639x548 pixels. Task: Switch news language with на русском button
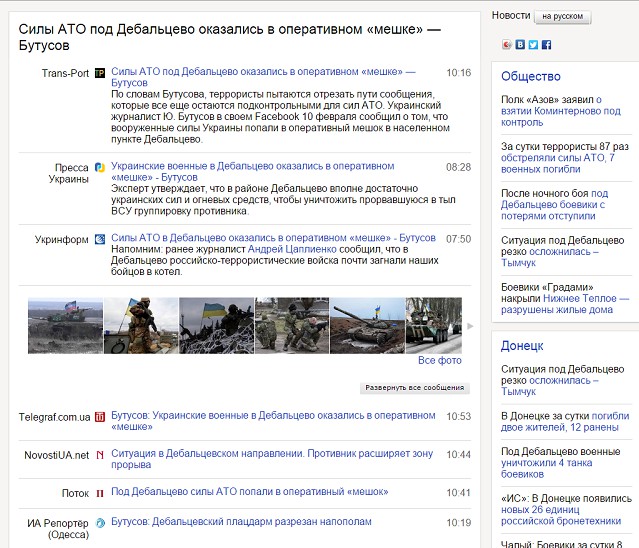click(x=563, y=17)
